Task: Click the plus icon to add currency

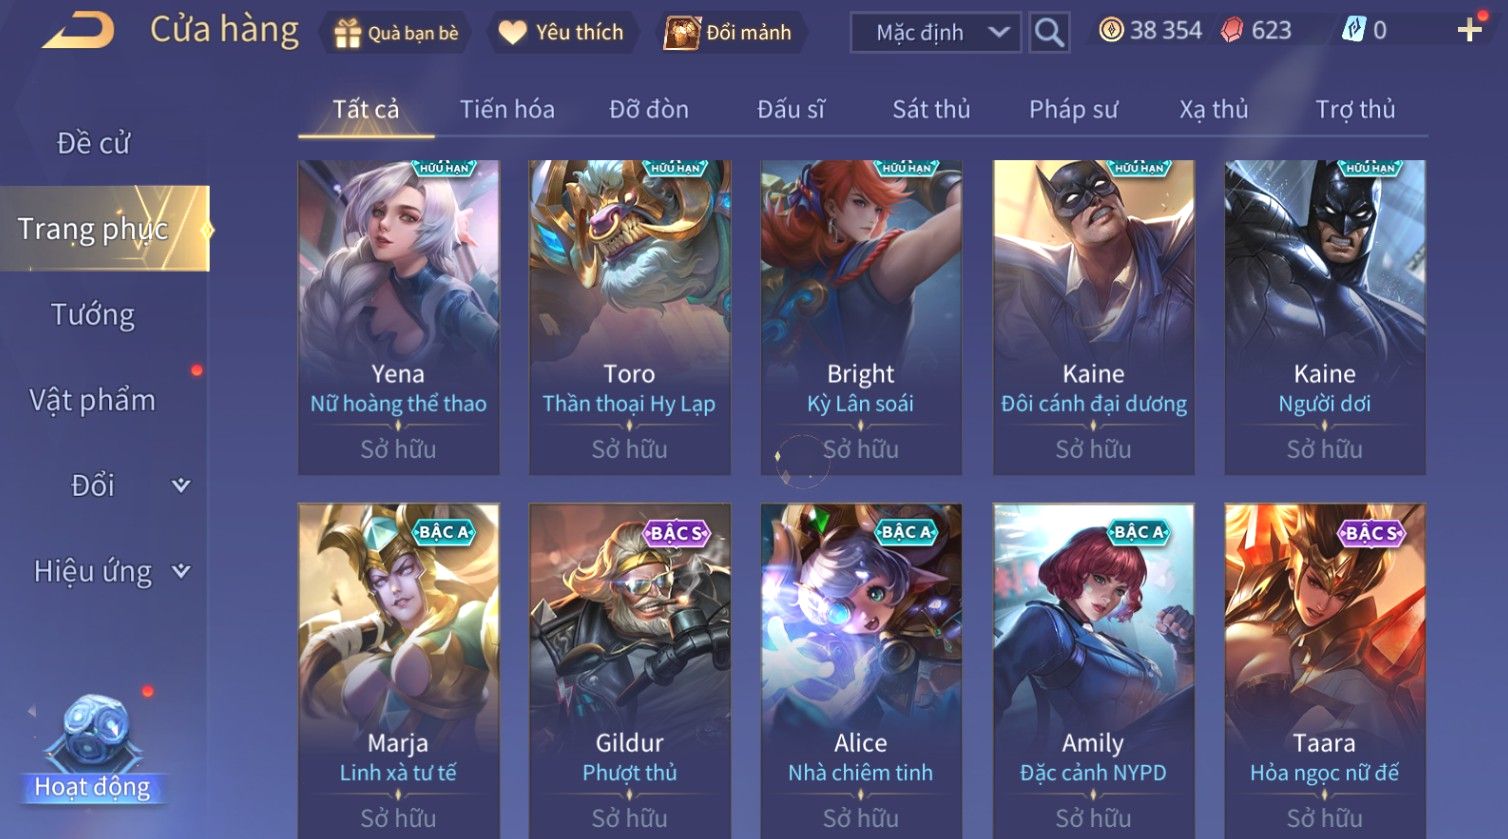Action: (x=1469, y=30)
